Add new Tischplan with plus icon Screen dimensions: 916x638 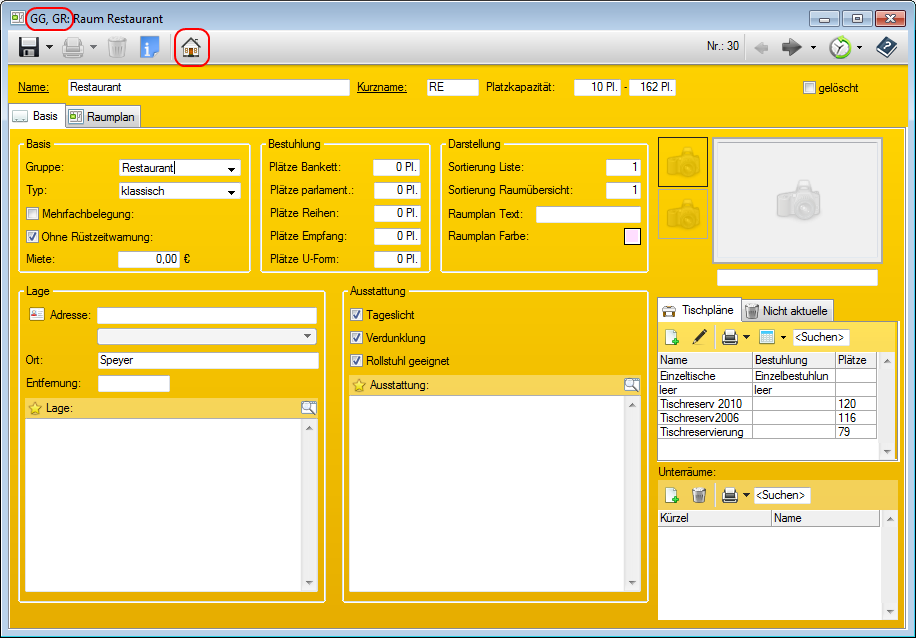tap(672, 337)
